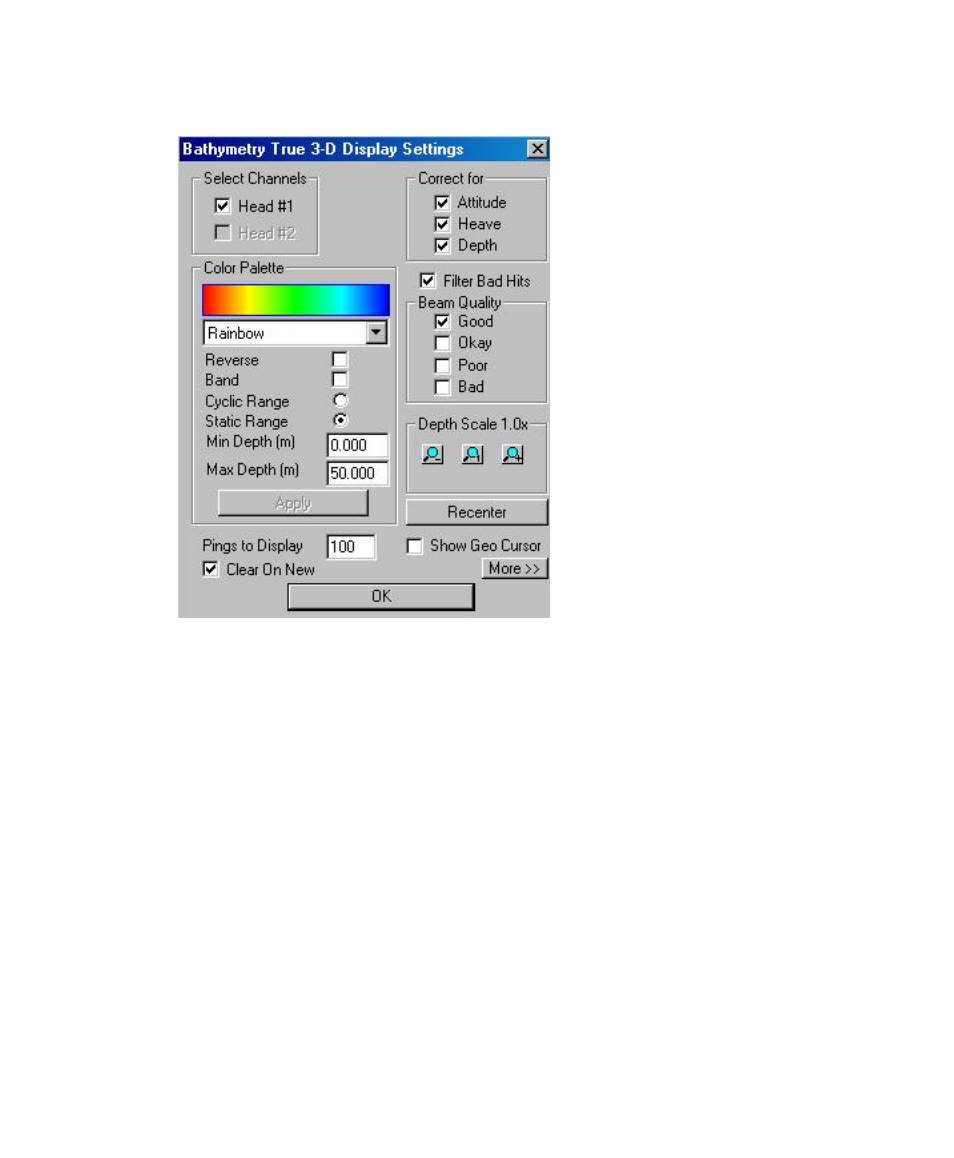
Task: Click the Recenter button
Action: 477,512
